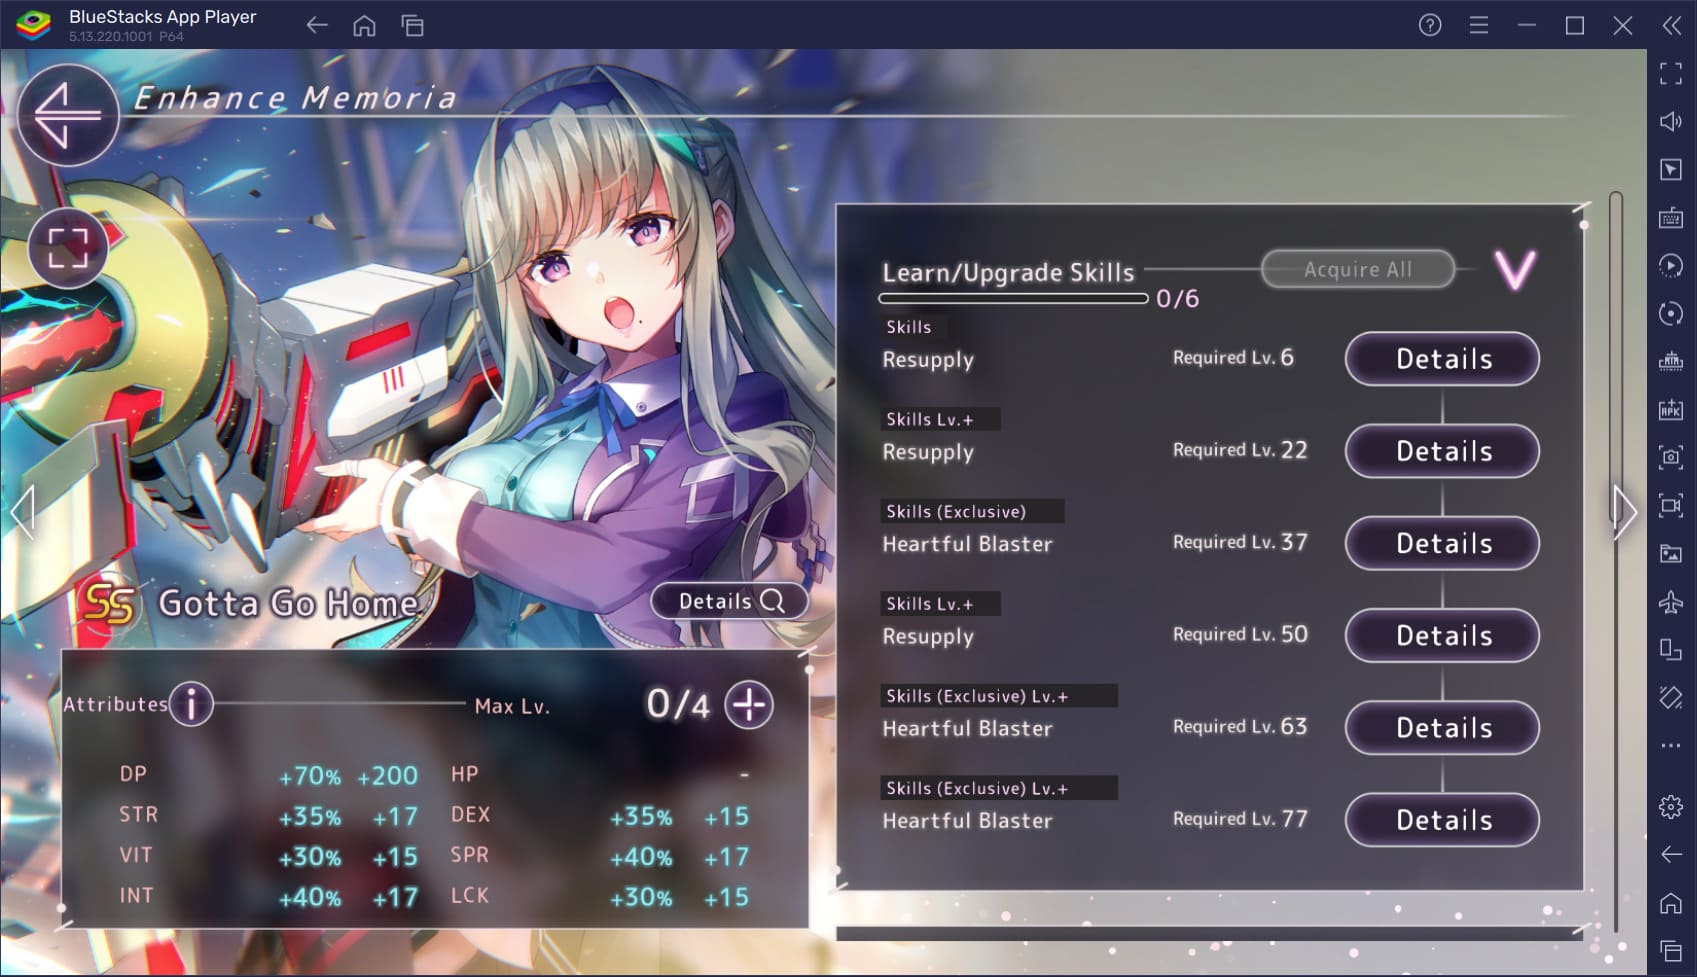The width and height of the screenshot is (1697, 977).
Task: Open Details for Resupply Required Lv. 50
Action: 1442,635
